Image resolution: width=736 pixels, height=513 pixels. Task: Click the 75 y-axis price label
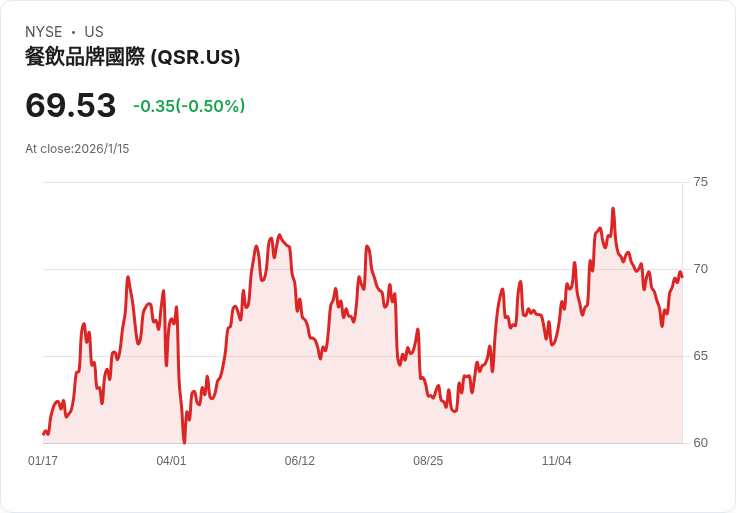coord(701,182)
